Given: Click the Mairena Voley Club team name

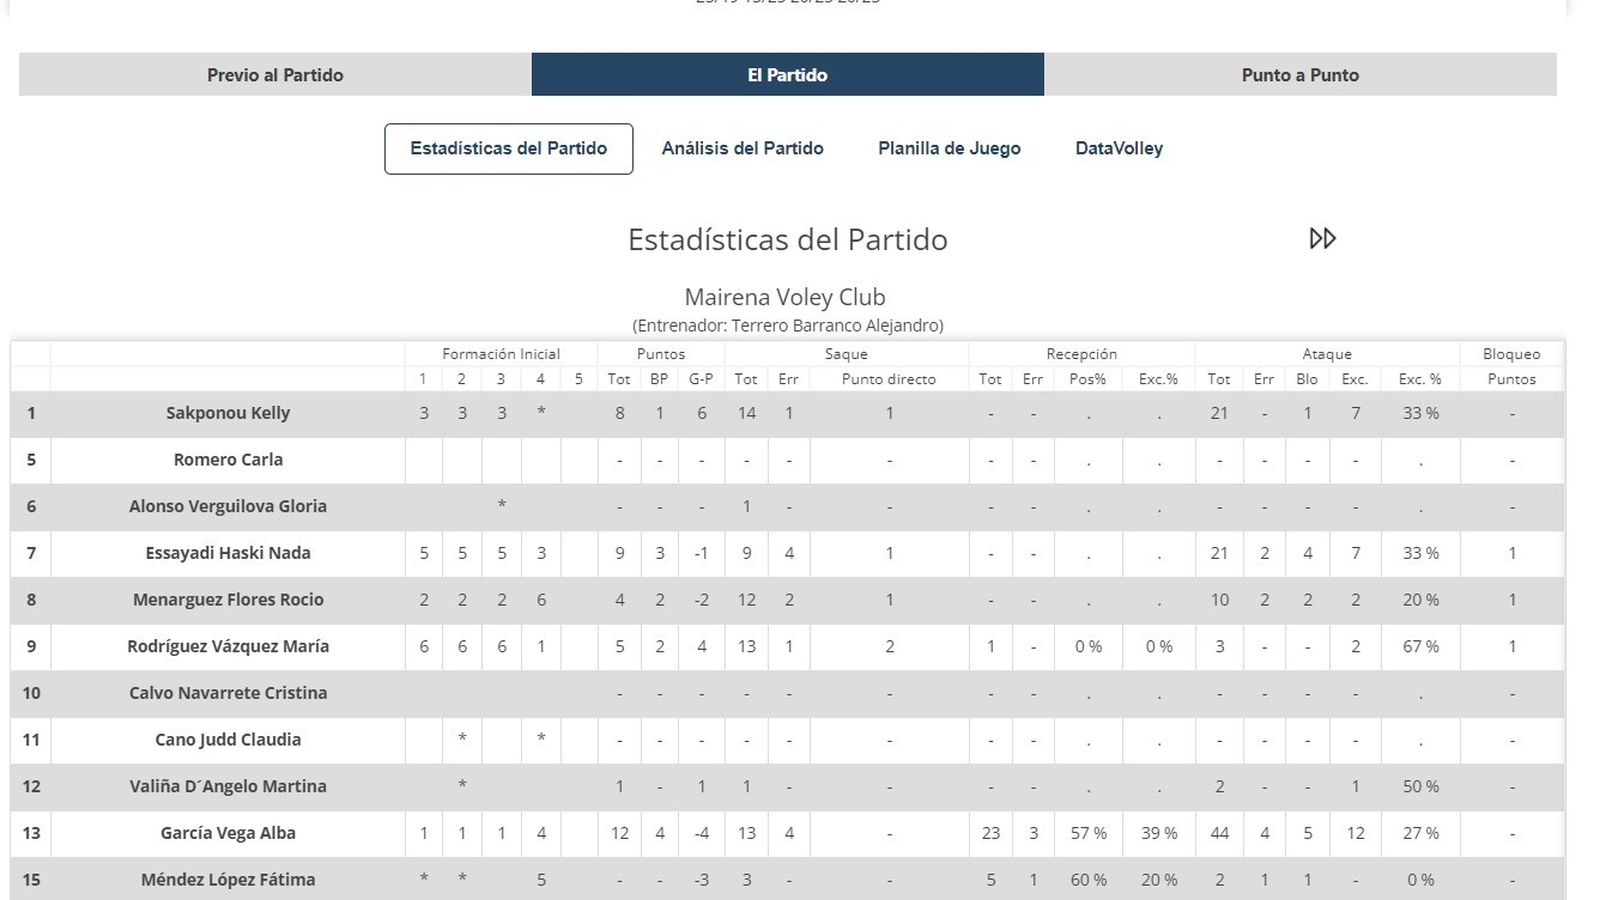Looking at the screenshot, I should (786, 296).
